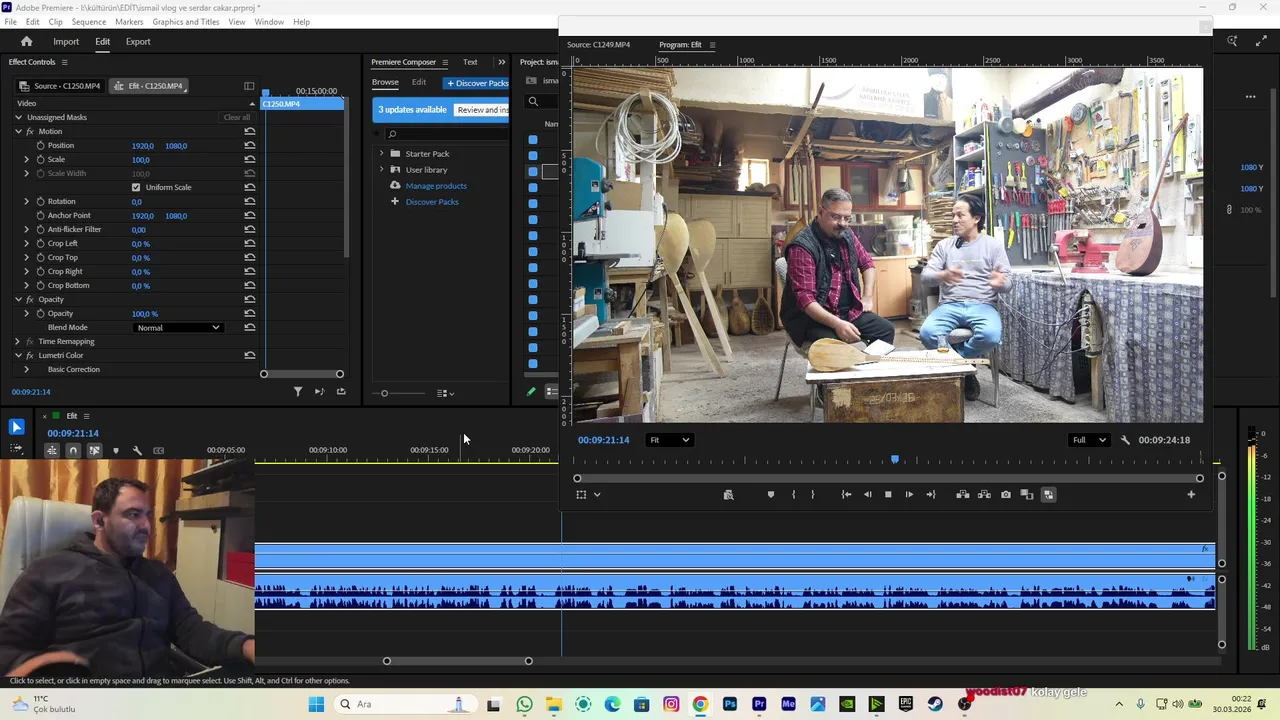The image size is (1280, 720).
Task: Open the Sequence menu
Action: [x=88, y=21]
